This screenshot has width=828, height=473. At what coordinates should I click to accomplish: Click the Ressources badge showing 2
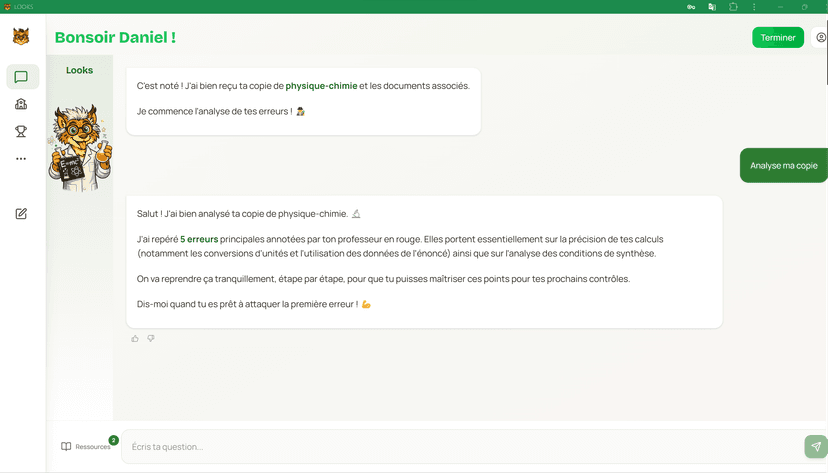click(113, 440)
